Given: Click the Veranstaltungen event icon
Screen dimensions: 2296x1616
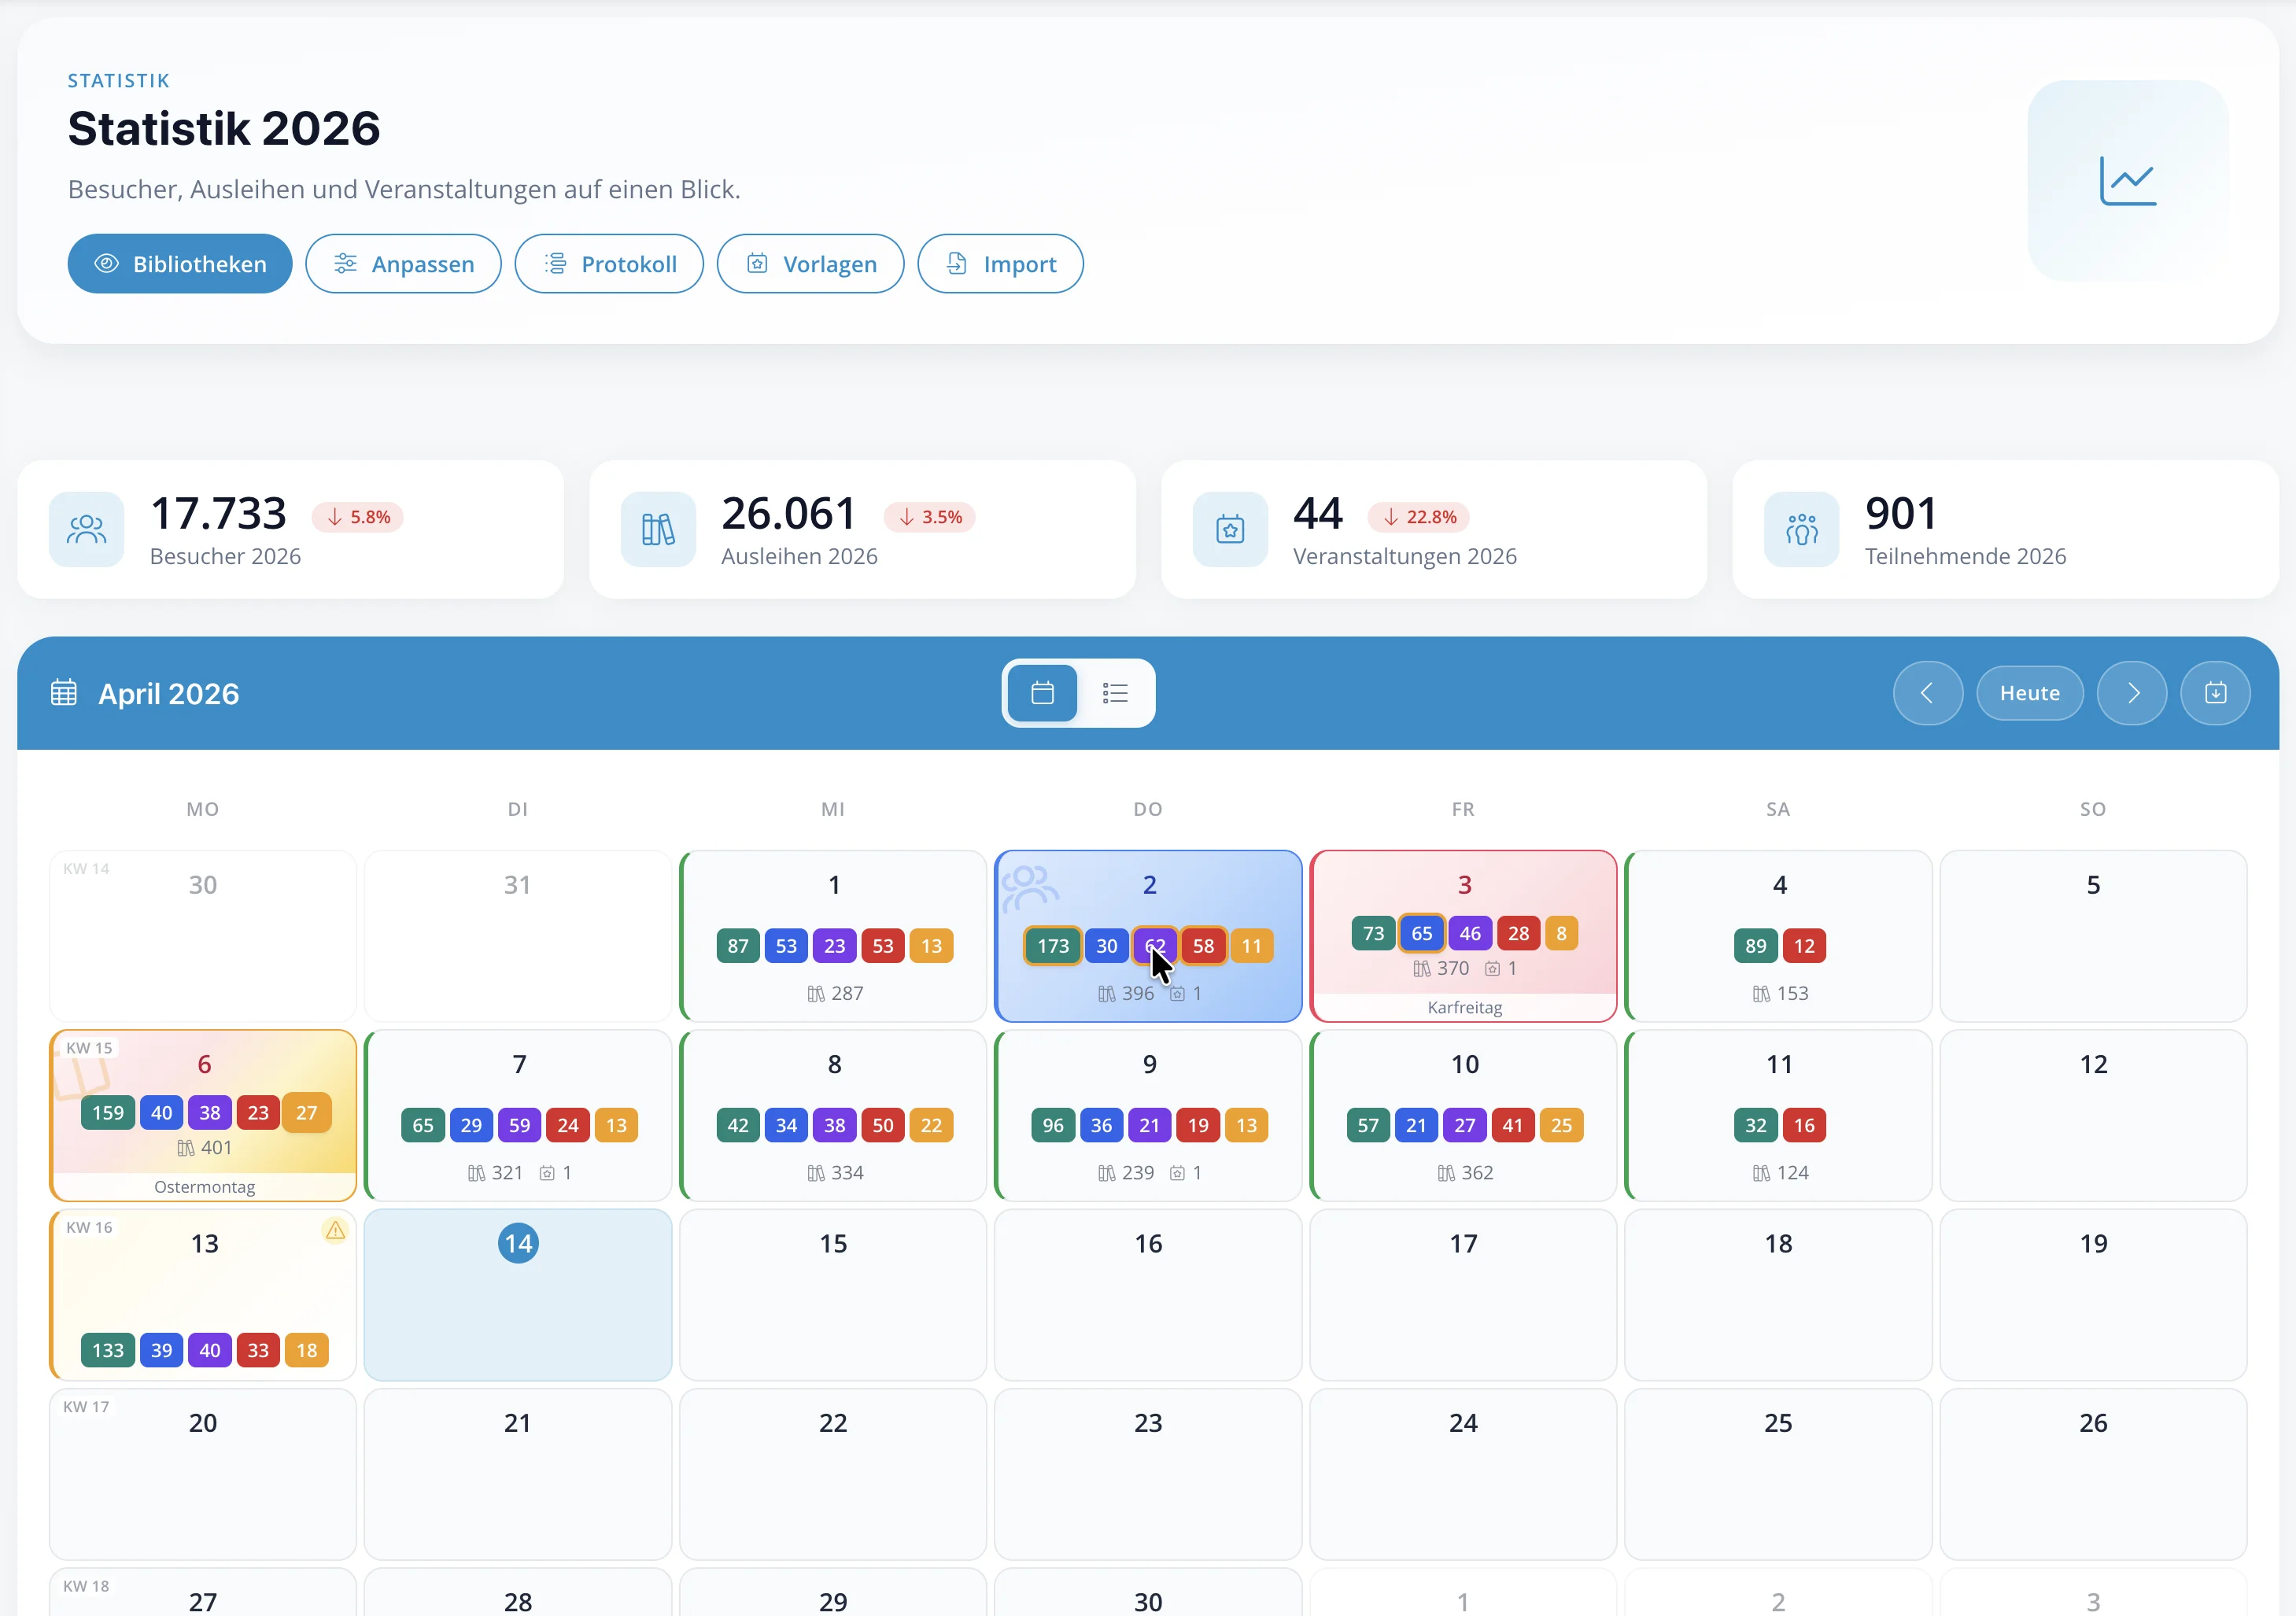Looking at the screenshot, I should point(1230,529).
